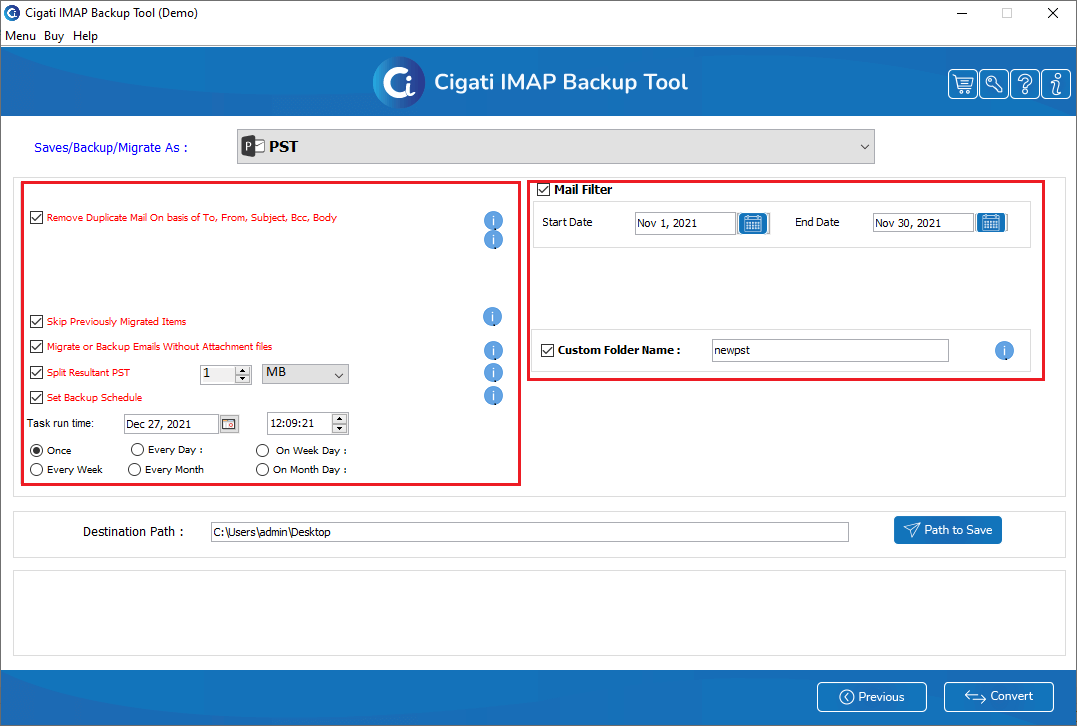Select the Every Day radio button
This screenshot has width=1077, height=726.
[x=137, y=449]
